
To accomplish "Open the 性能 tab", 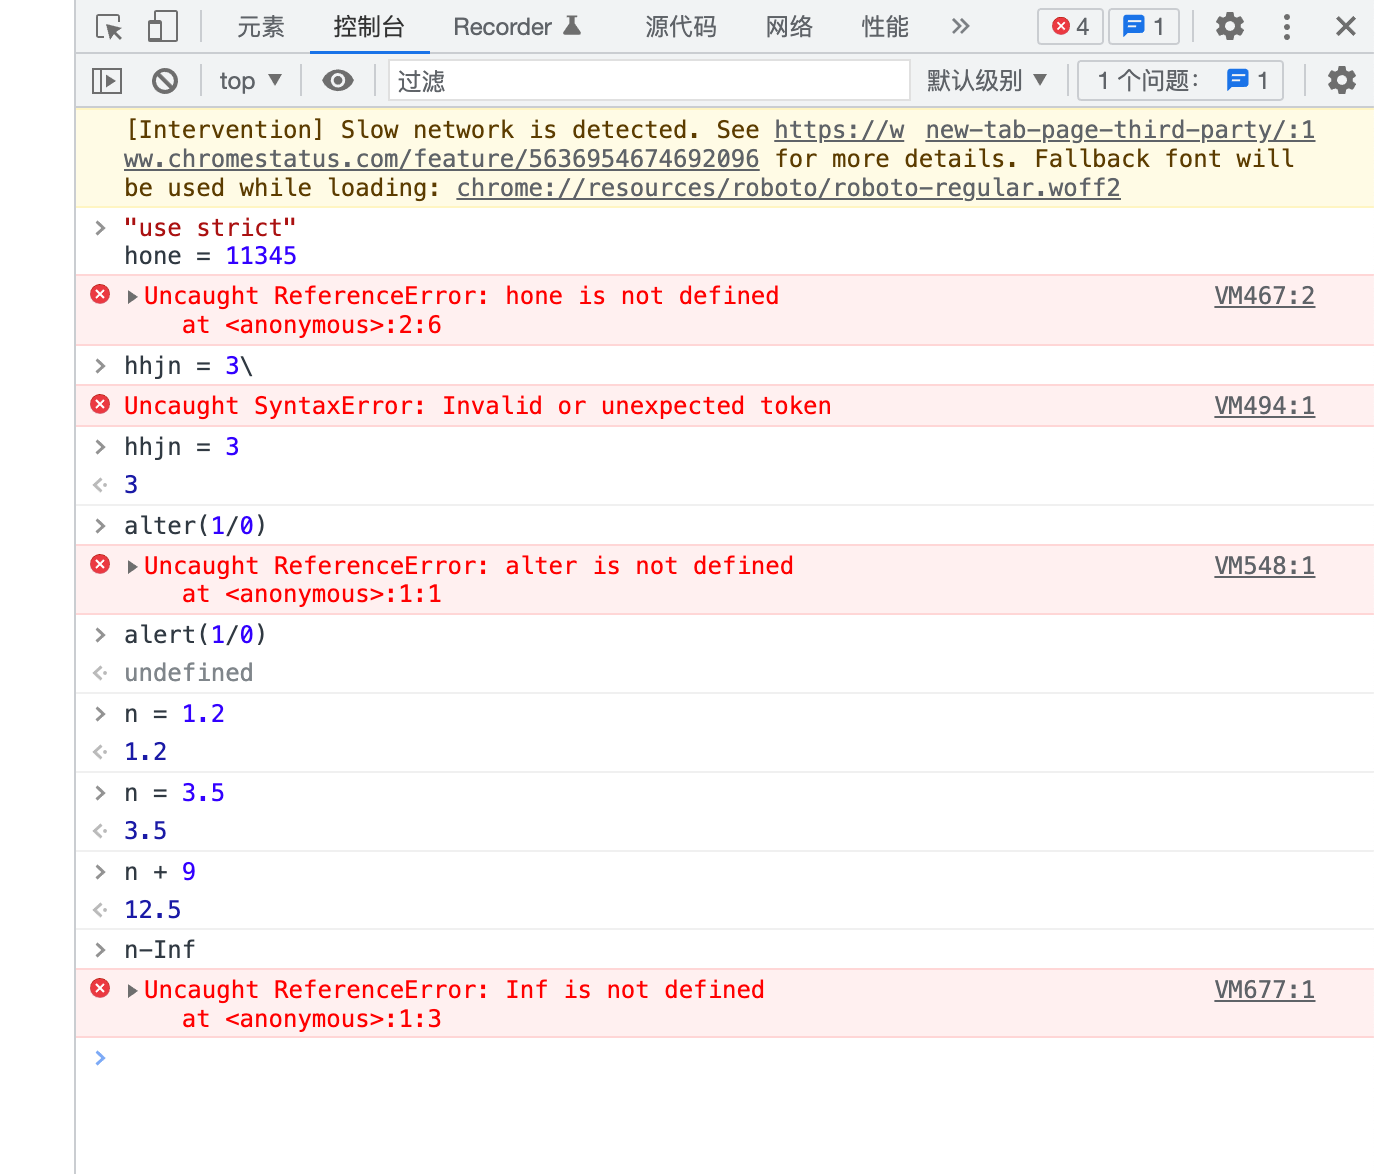I will 885,27.
